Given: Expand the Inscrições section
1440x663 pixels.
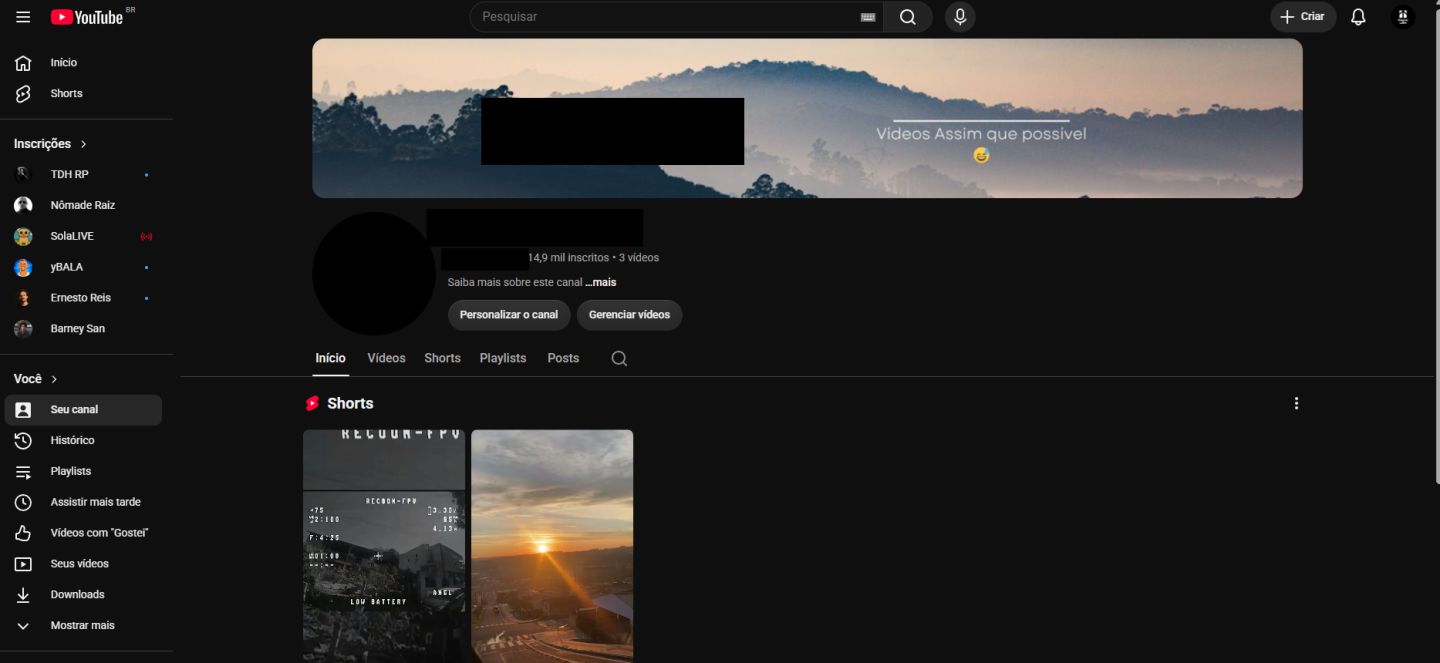Looking at the screenshot, I should point(51,144).
